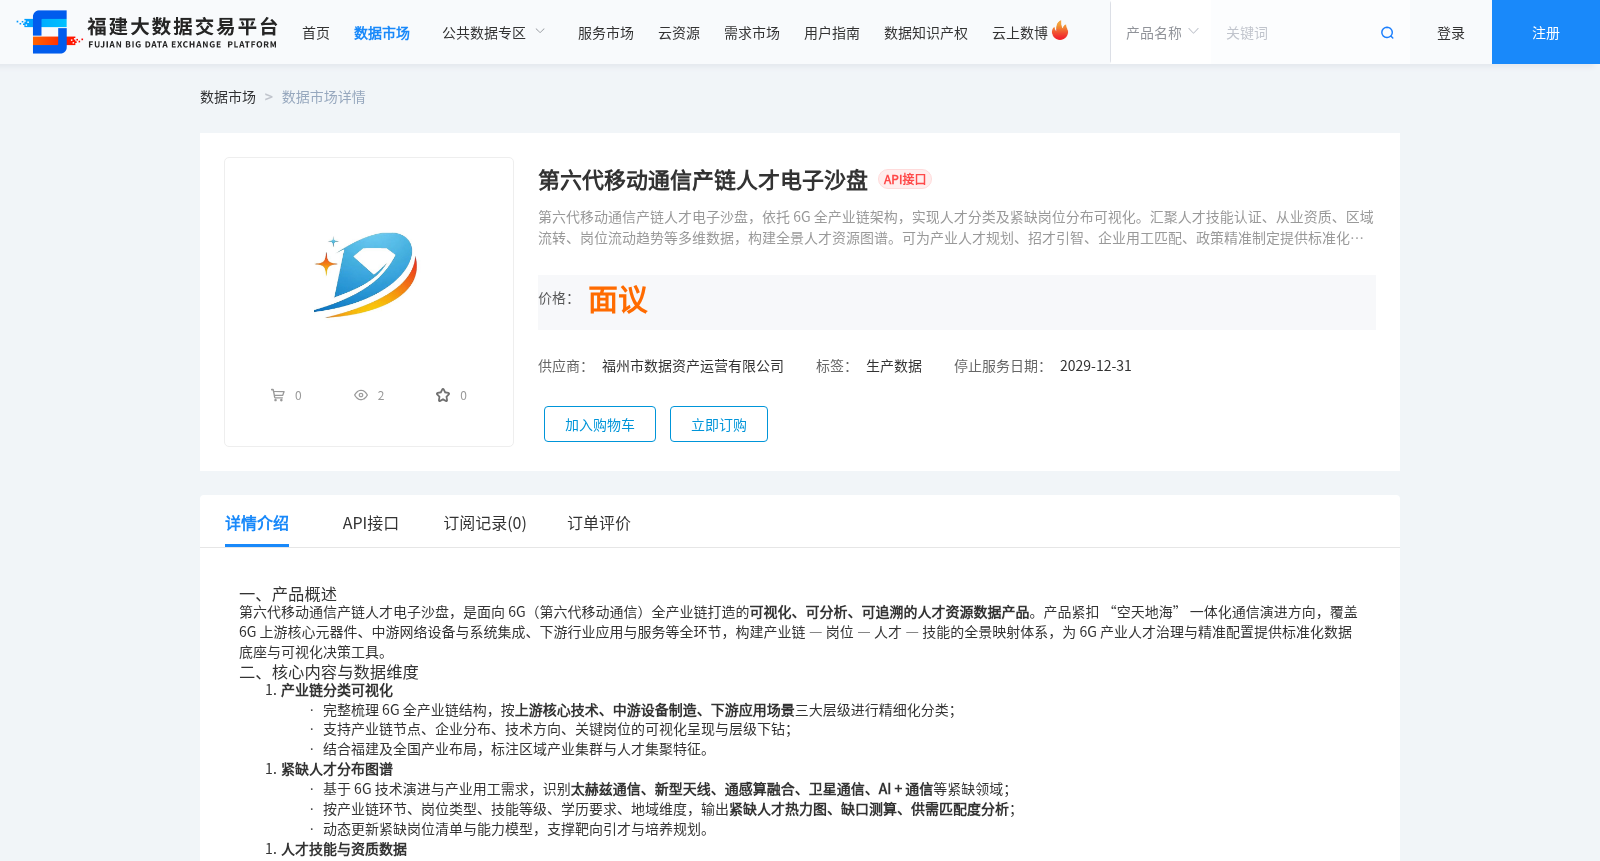Switch to the 订单评价 tab
The height and width of the screenshot is (861, 1600).
point(599,523)
